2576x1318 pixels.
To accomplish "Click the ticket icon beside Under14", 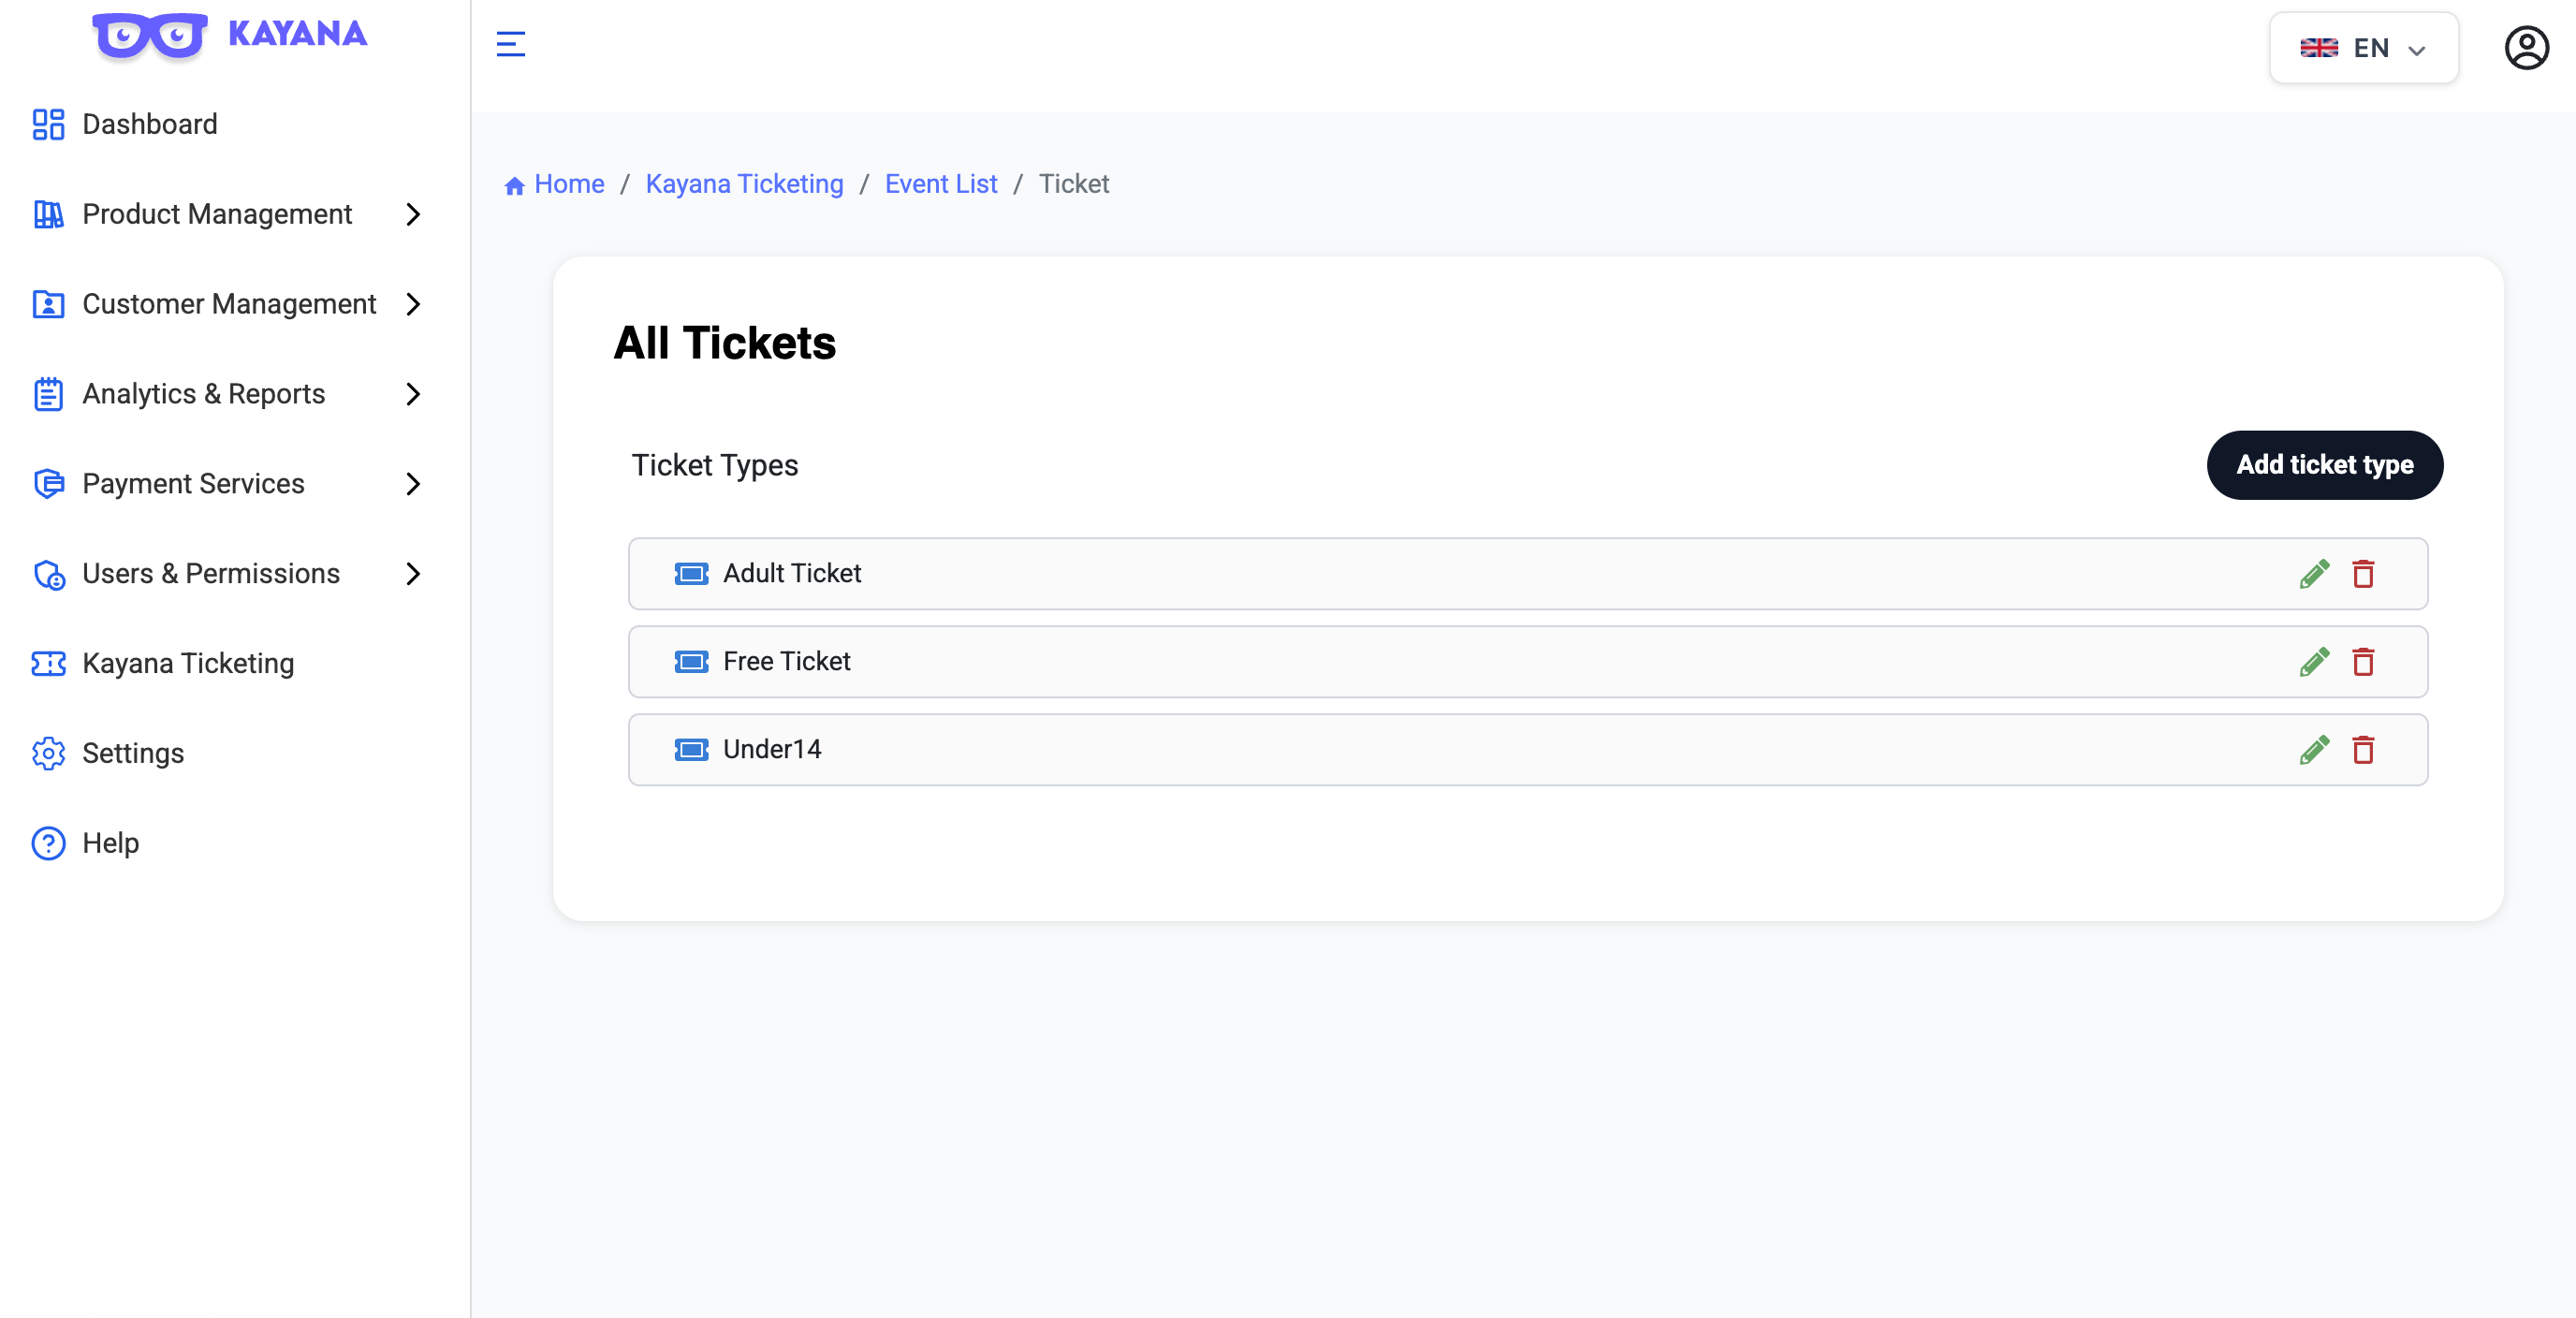I will pos(691,750).
